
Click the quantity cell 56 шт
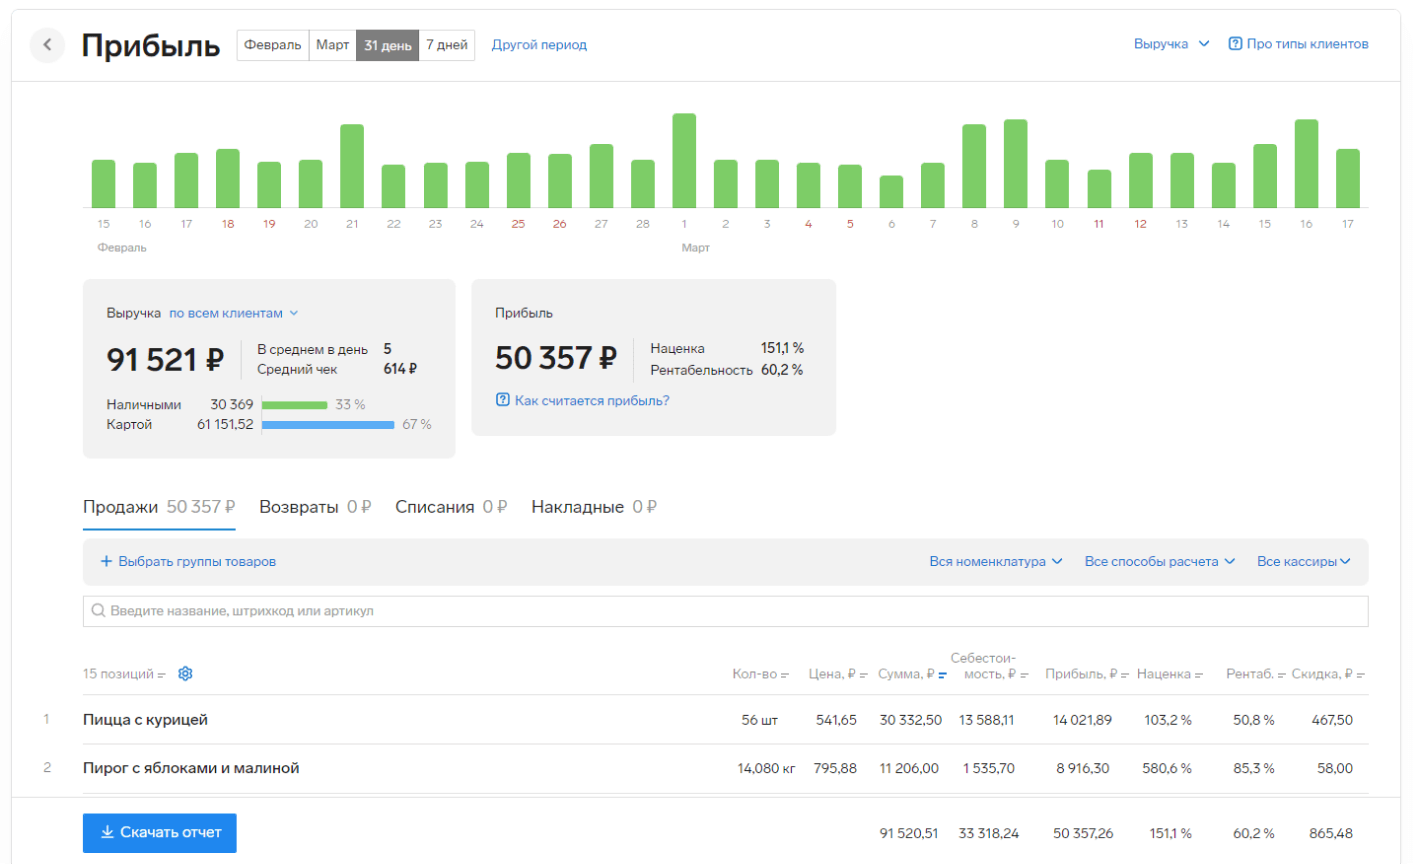[760, 720]
